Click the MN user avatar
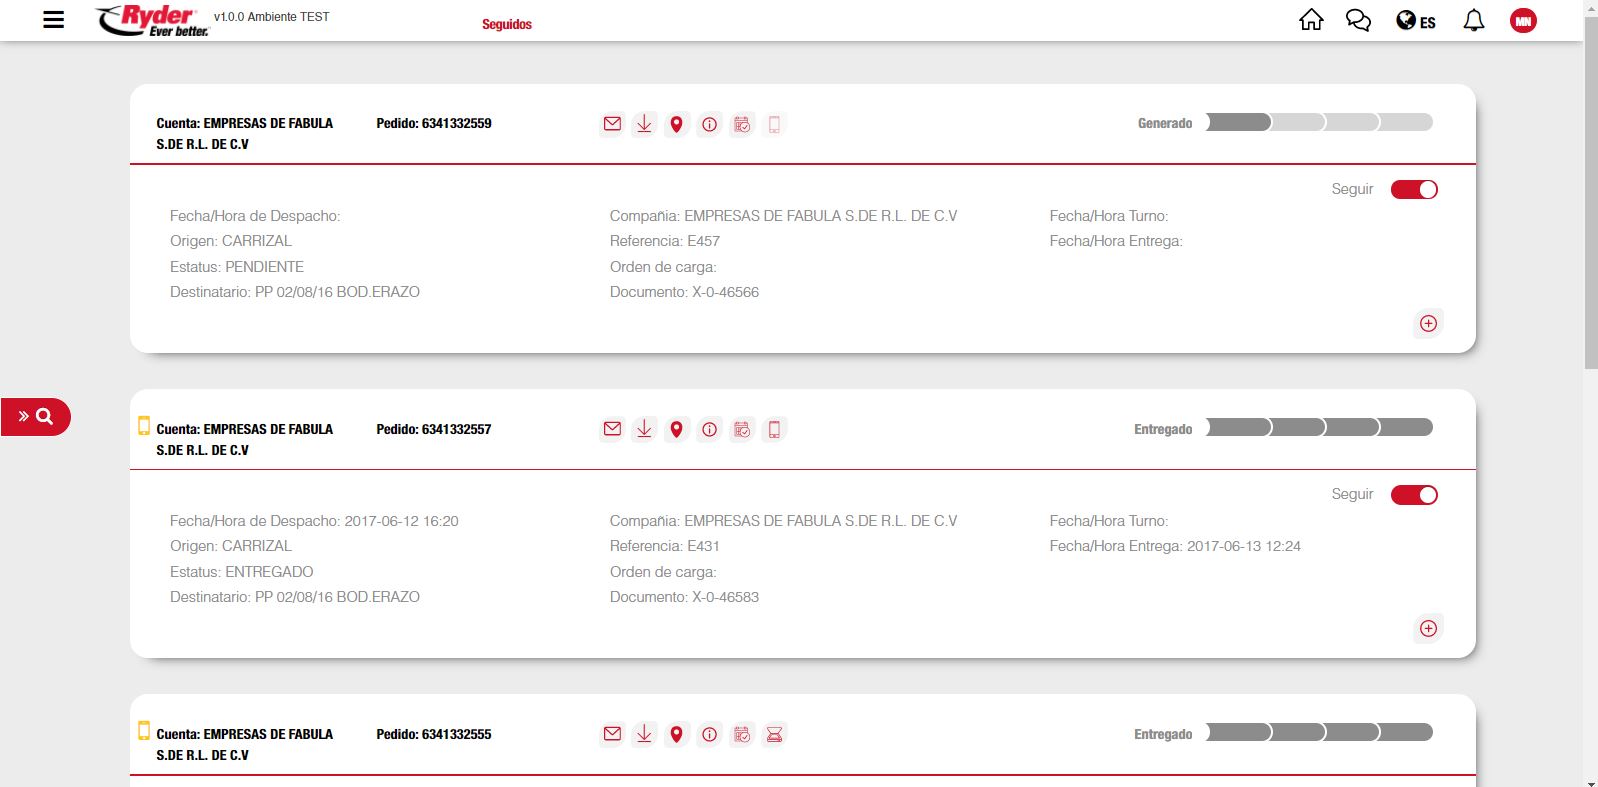The image size is (1598, 787). [x=1522, y=21]
